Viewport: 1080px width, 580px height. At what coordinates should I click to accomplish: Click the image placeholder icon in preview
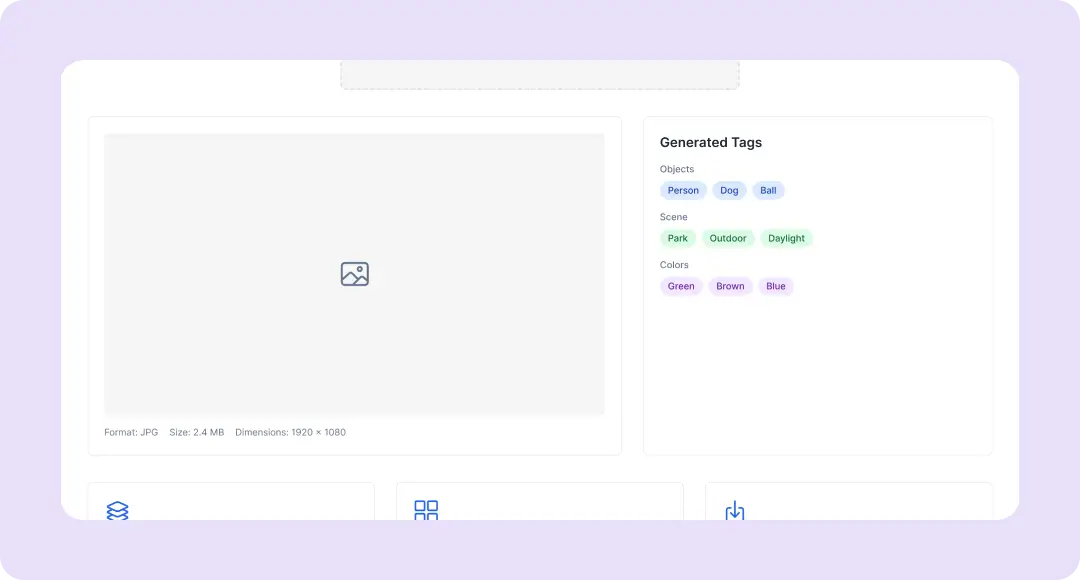pyautogui.click(x=354, y=274)
